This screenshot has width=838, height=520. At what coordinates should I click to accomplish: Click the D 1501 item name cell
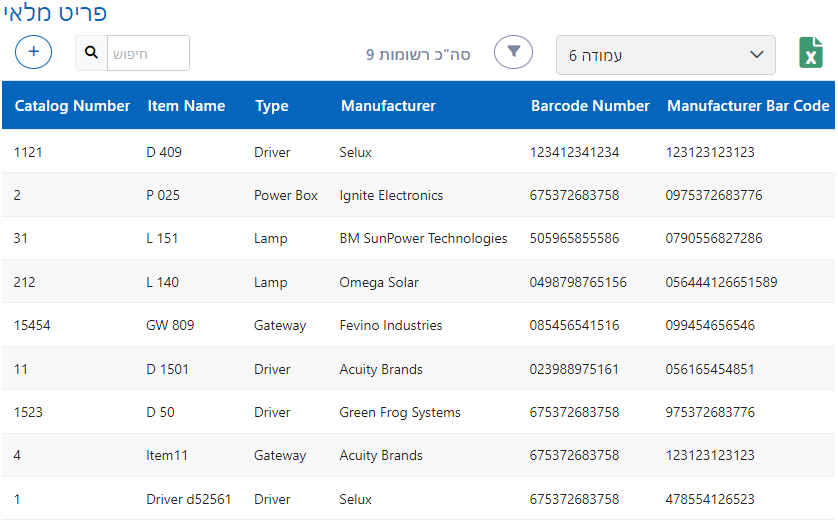(x=168, y=370)
